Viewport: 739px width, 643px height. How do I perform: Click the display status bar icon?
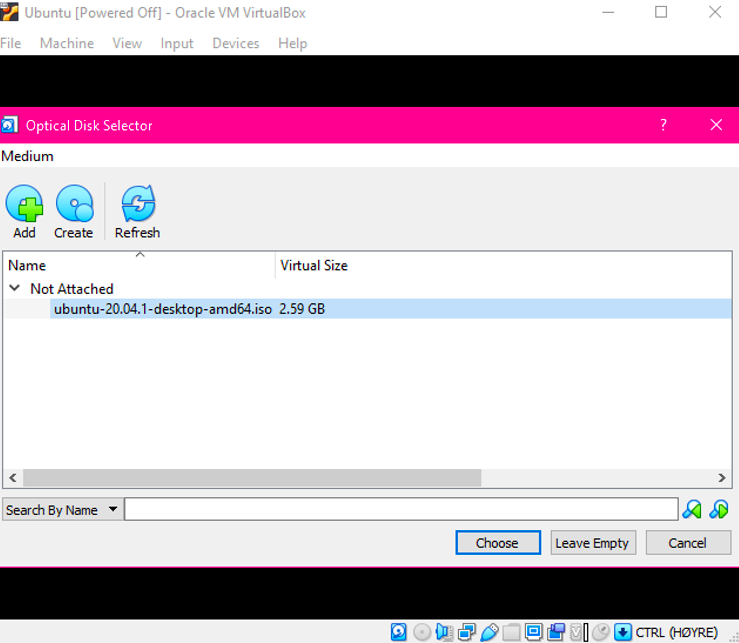(x=534, y=632)
